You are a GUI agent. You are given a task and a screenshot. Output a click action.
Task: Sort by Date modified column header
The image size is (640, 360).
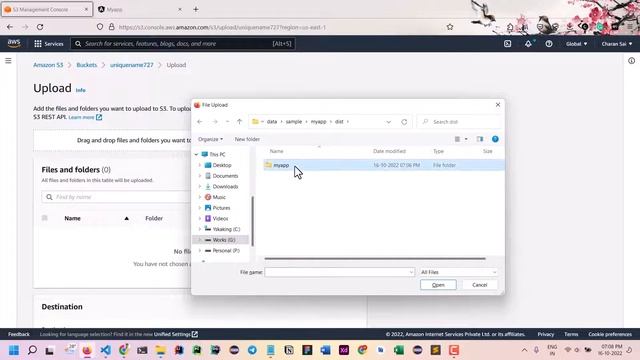[389, 151]
